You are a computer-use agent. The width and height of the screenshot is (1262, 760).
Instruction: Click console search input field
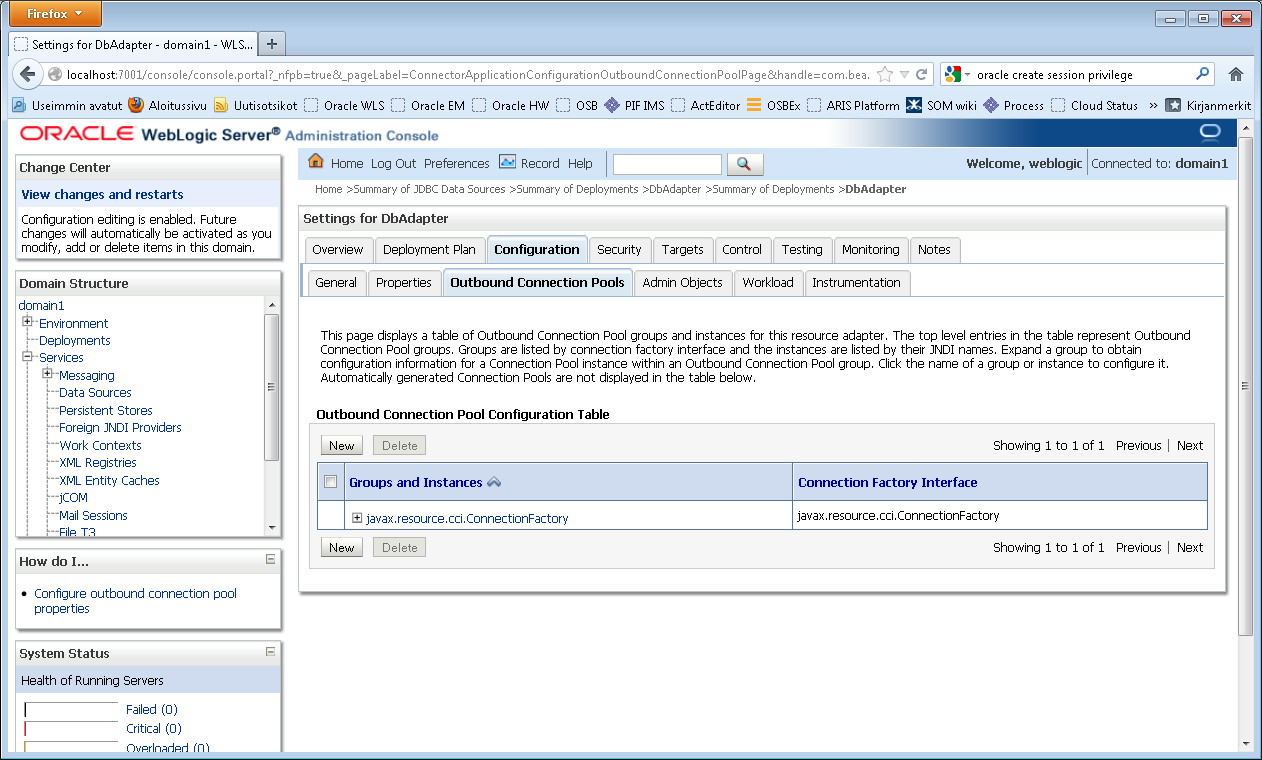click(667, 164)
